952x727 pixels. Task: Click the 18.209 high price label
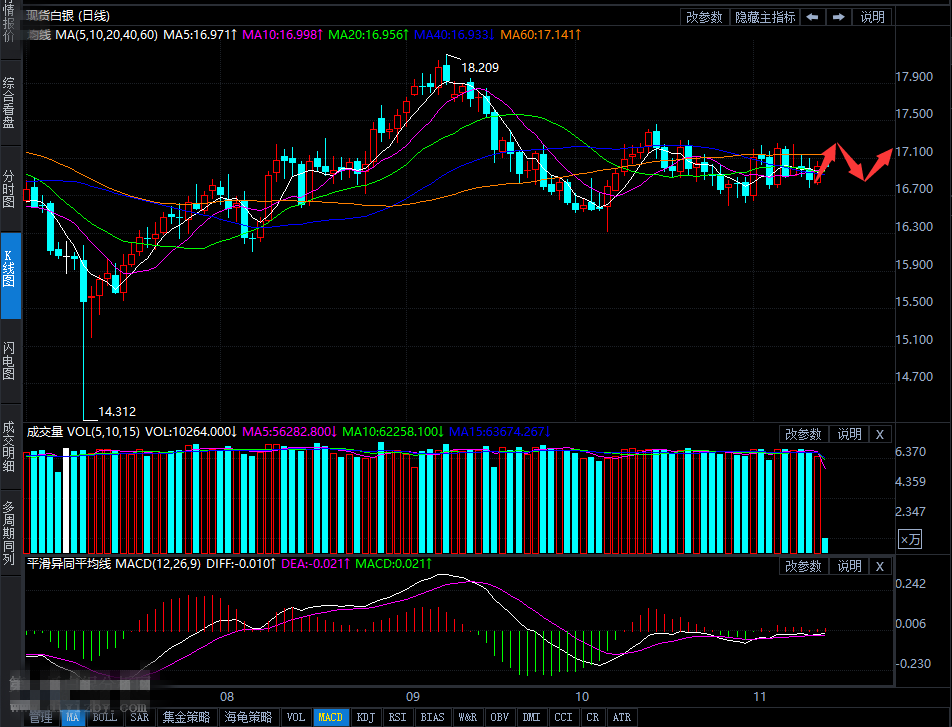point(480,68)
